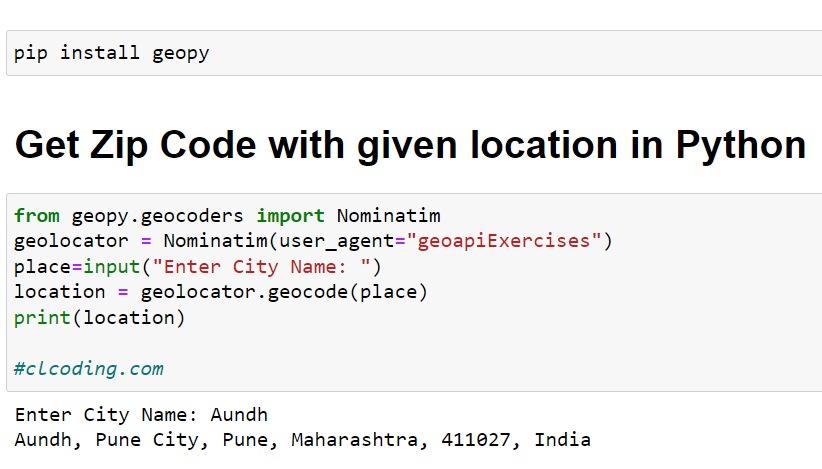
Task: Click the pip install geopy code cell
Action: tap(414, 53)
